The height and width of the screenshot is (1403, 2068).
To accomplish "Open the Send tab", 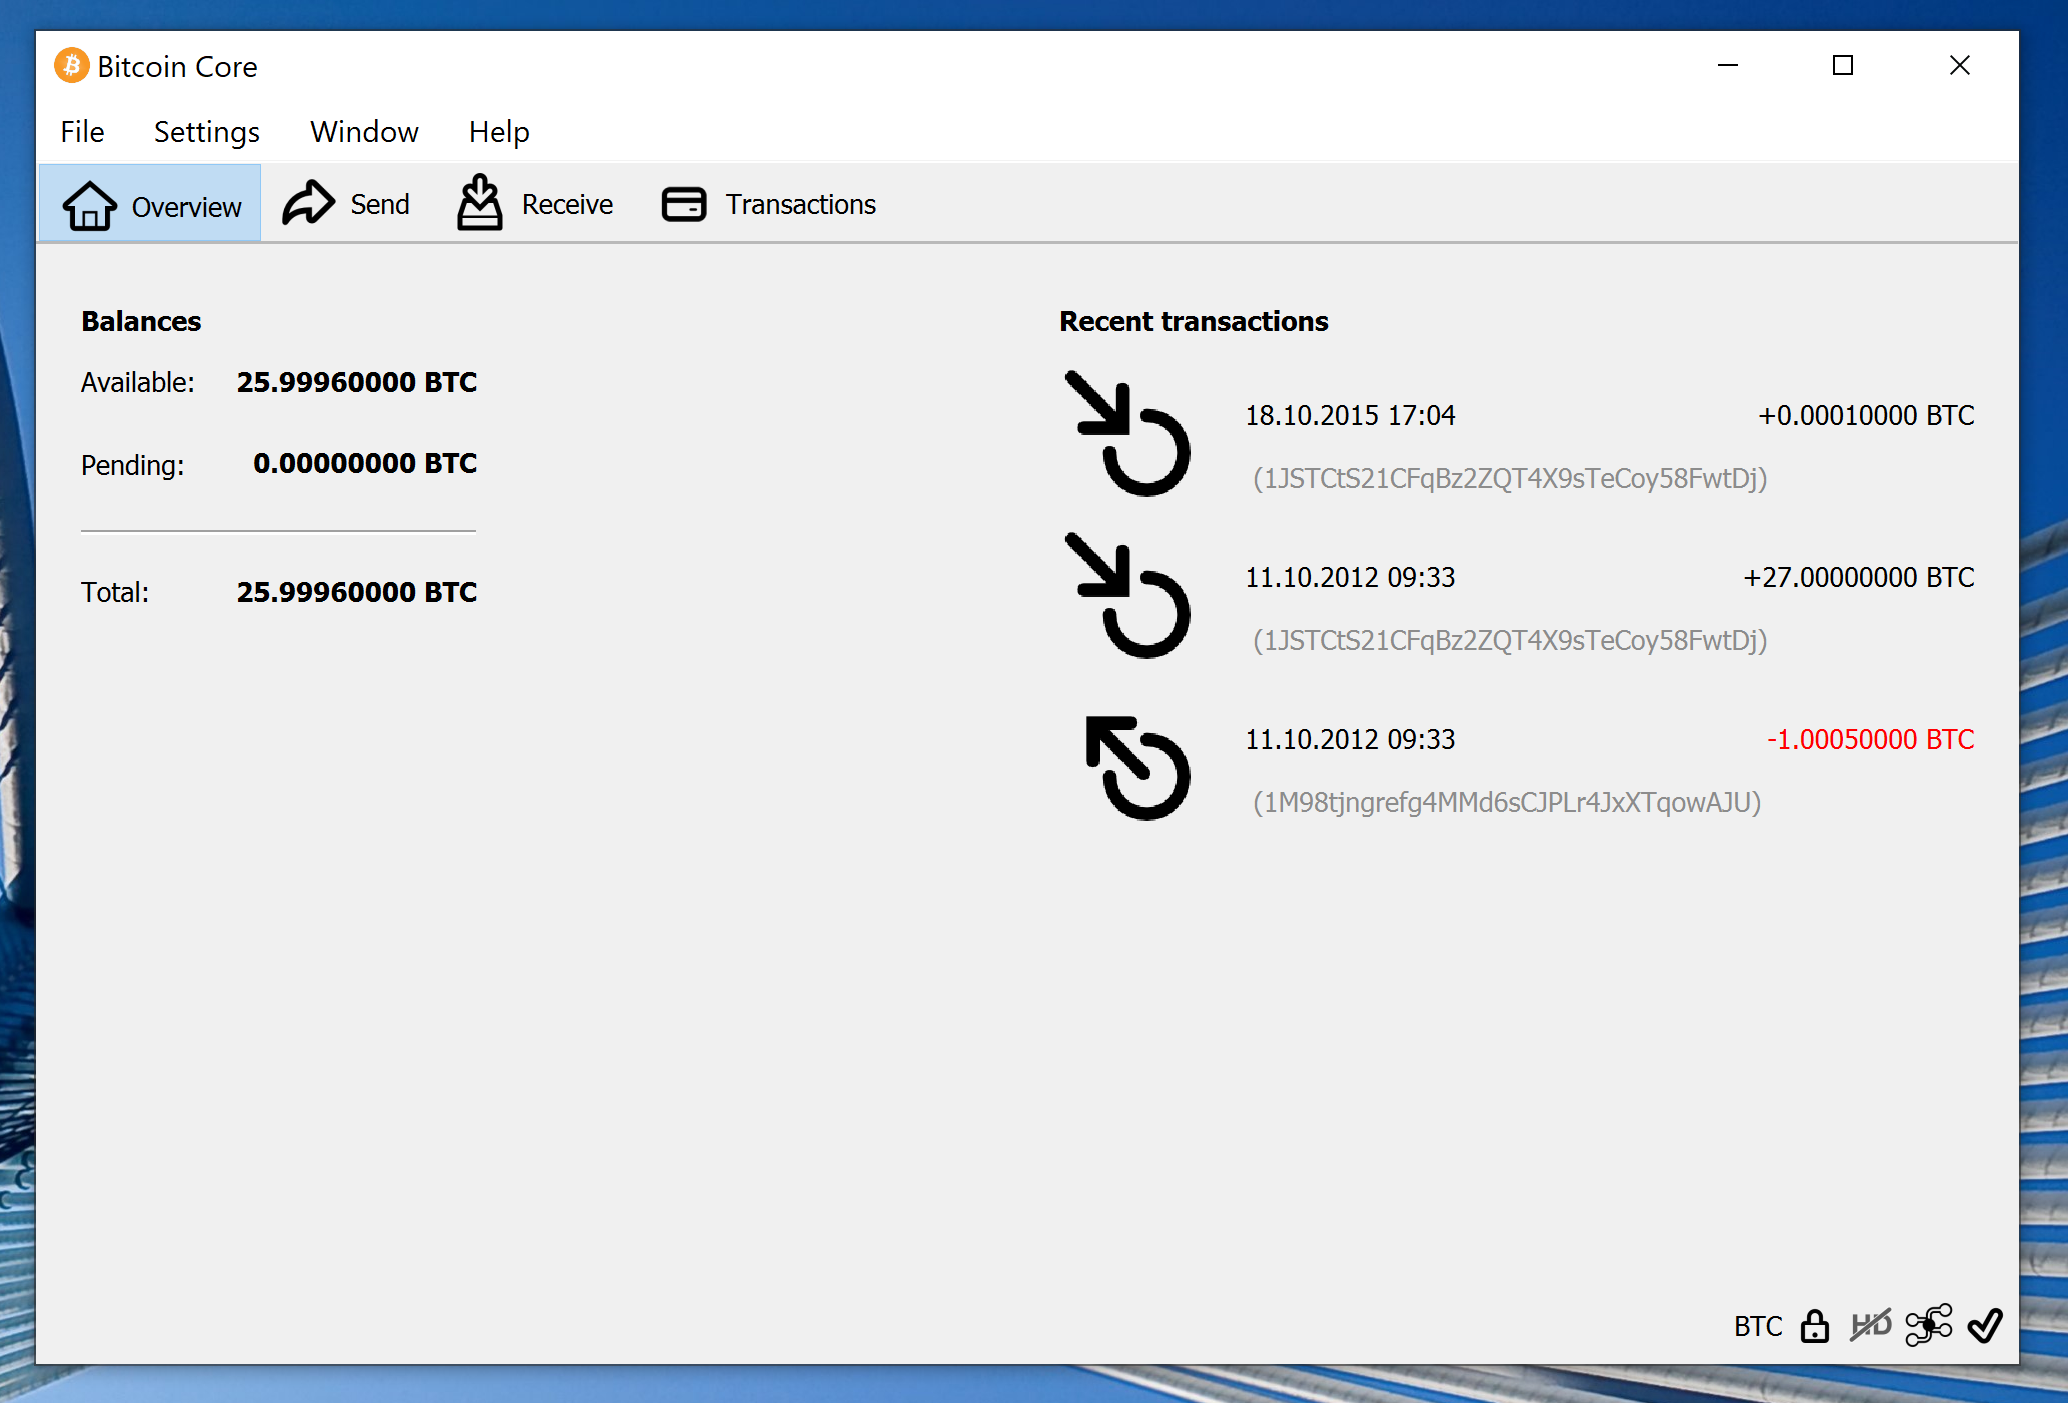I will 346,204.
